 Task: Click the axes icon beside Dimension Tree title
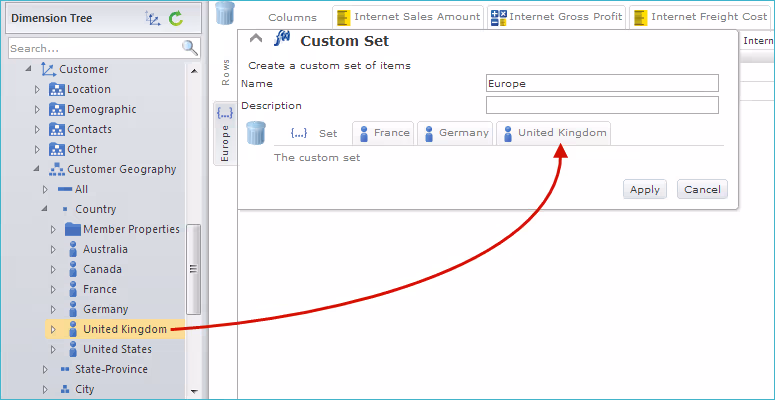point(153,18)
